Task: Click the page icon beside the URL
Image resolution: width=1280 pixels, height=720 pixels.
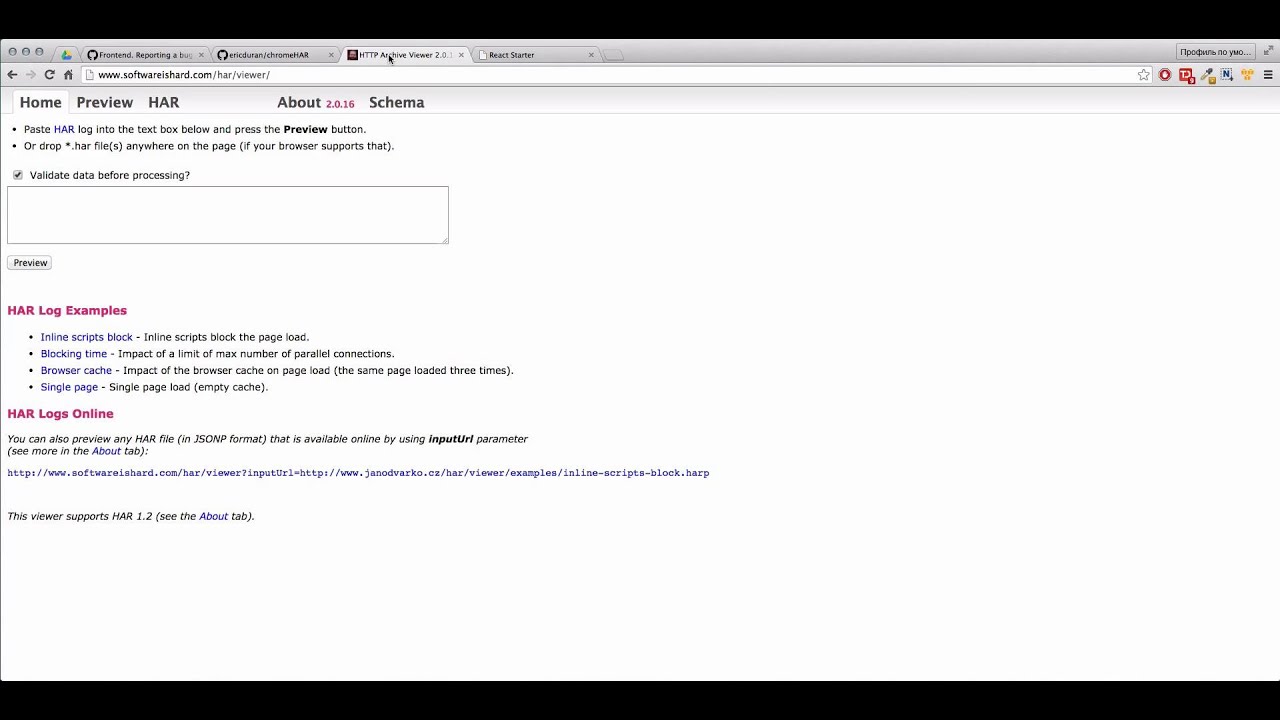Action: (90, 75)
